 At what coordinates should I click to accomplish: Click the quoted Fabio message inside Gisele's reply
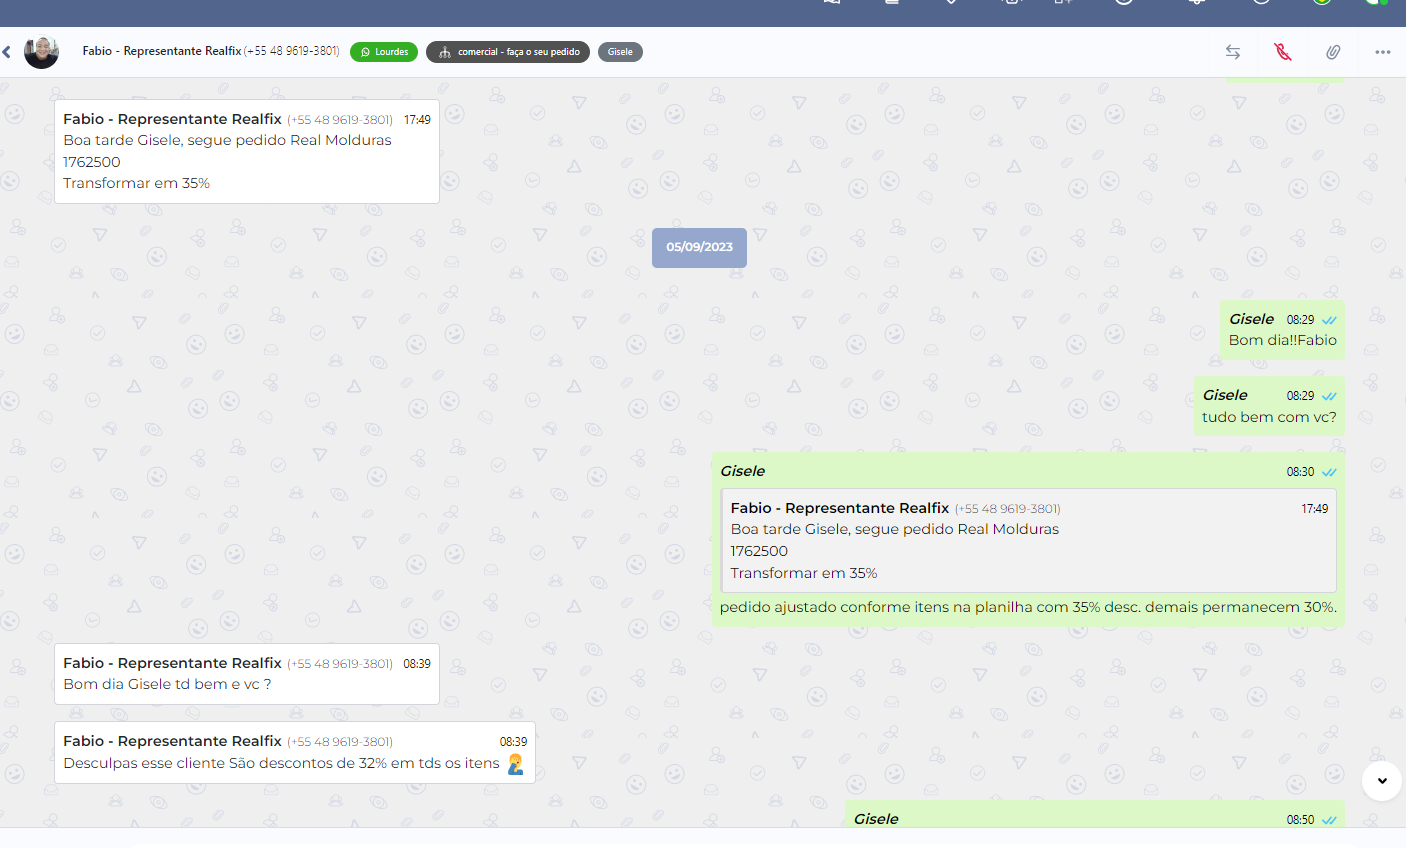[x=1028, y=541]
